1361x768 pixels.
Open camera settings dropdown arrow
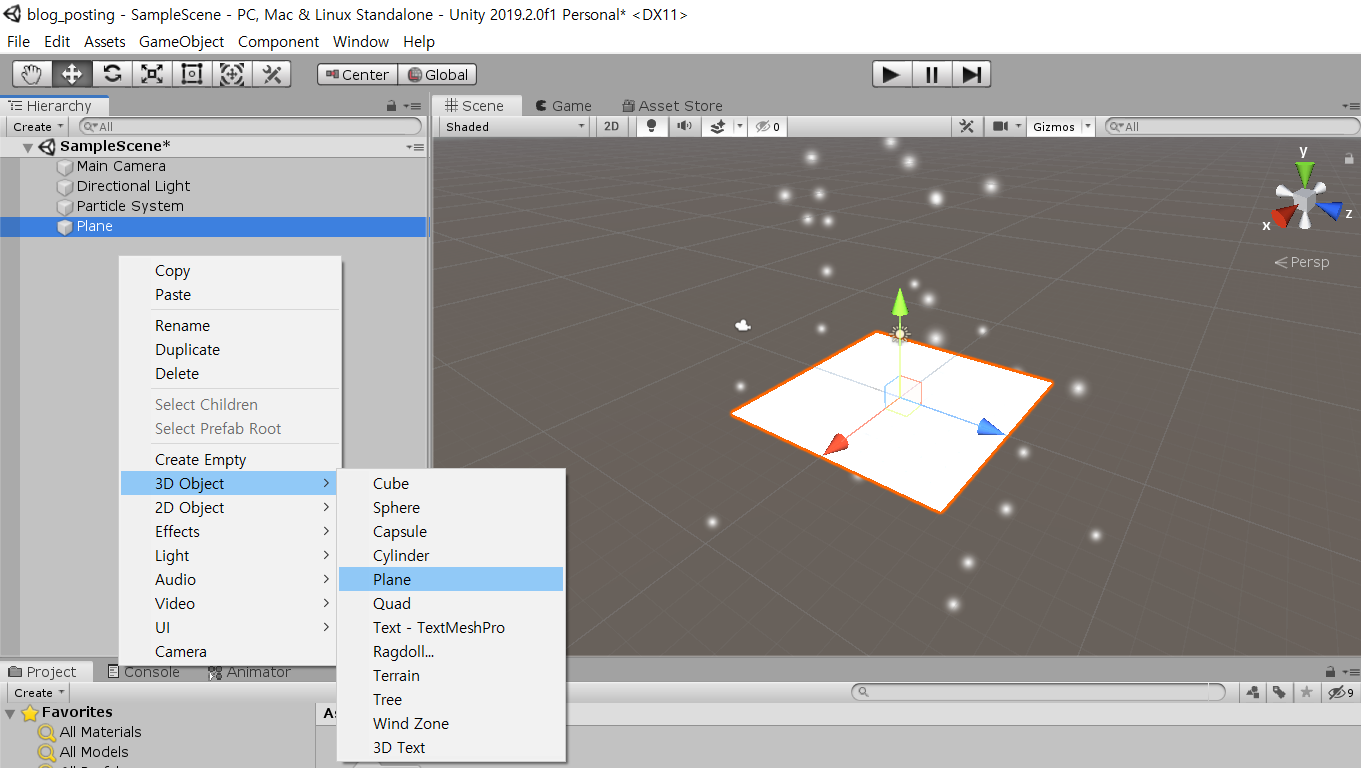coord(1019,126)
